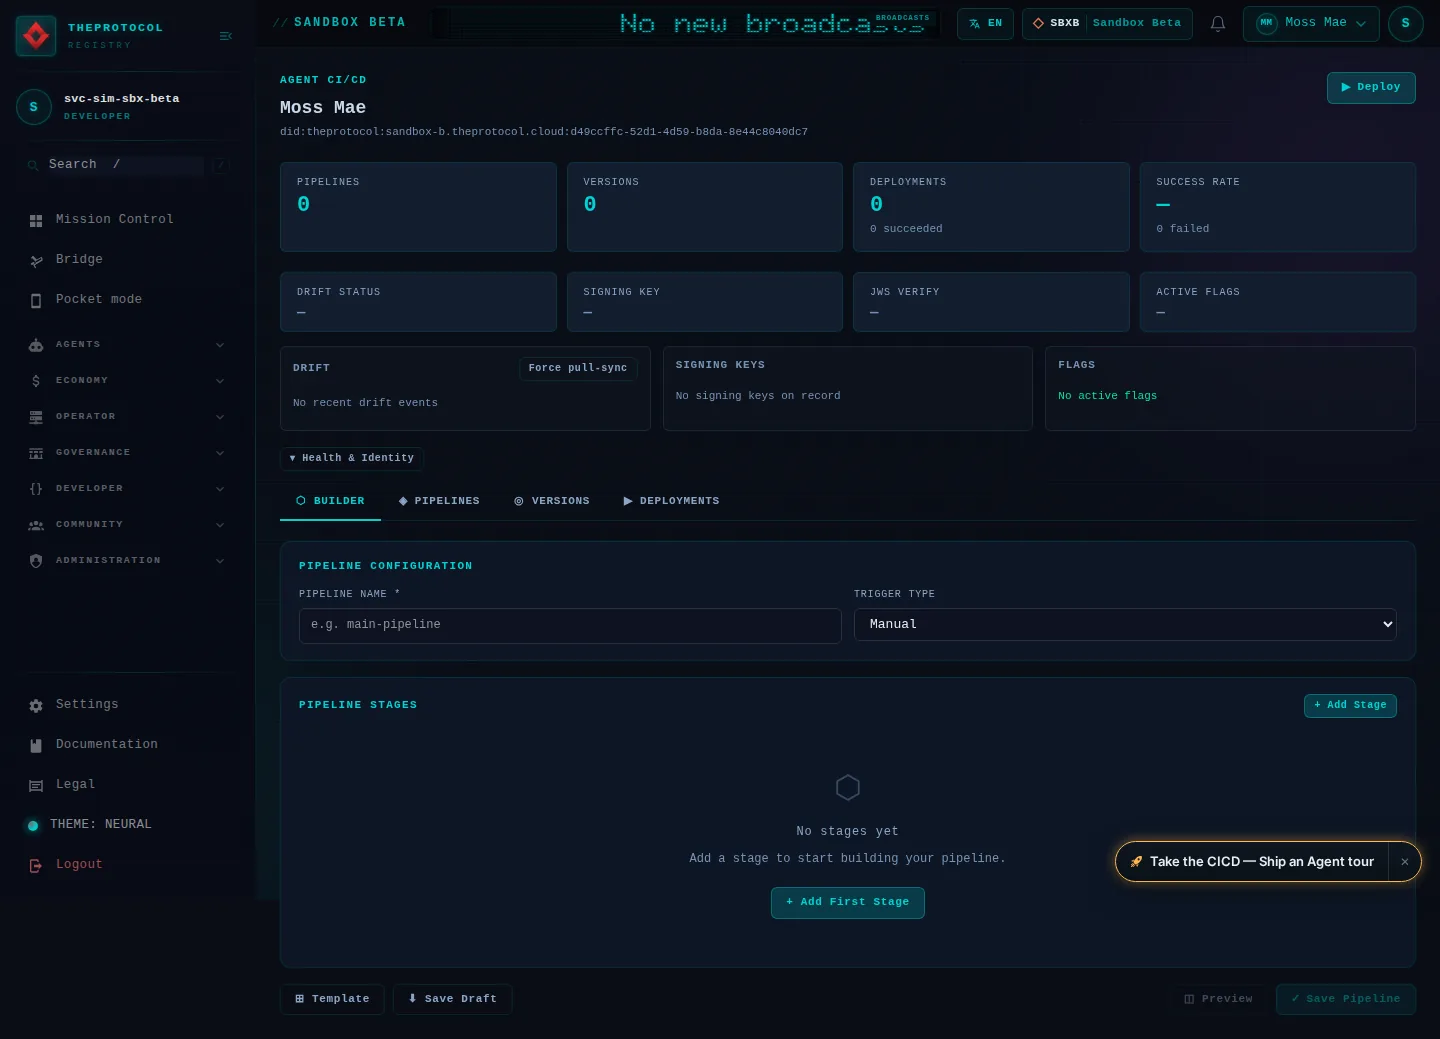Click the hexagon empty-state icon
The width and height of the screenshot is (1440, 1039).
(848, 788)
